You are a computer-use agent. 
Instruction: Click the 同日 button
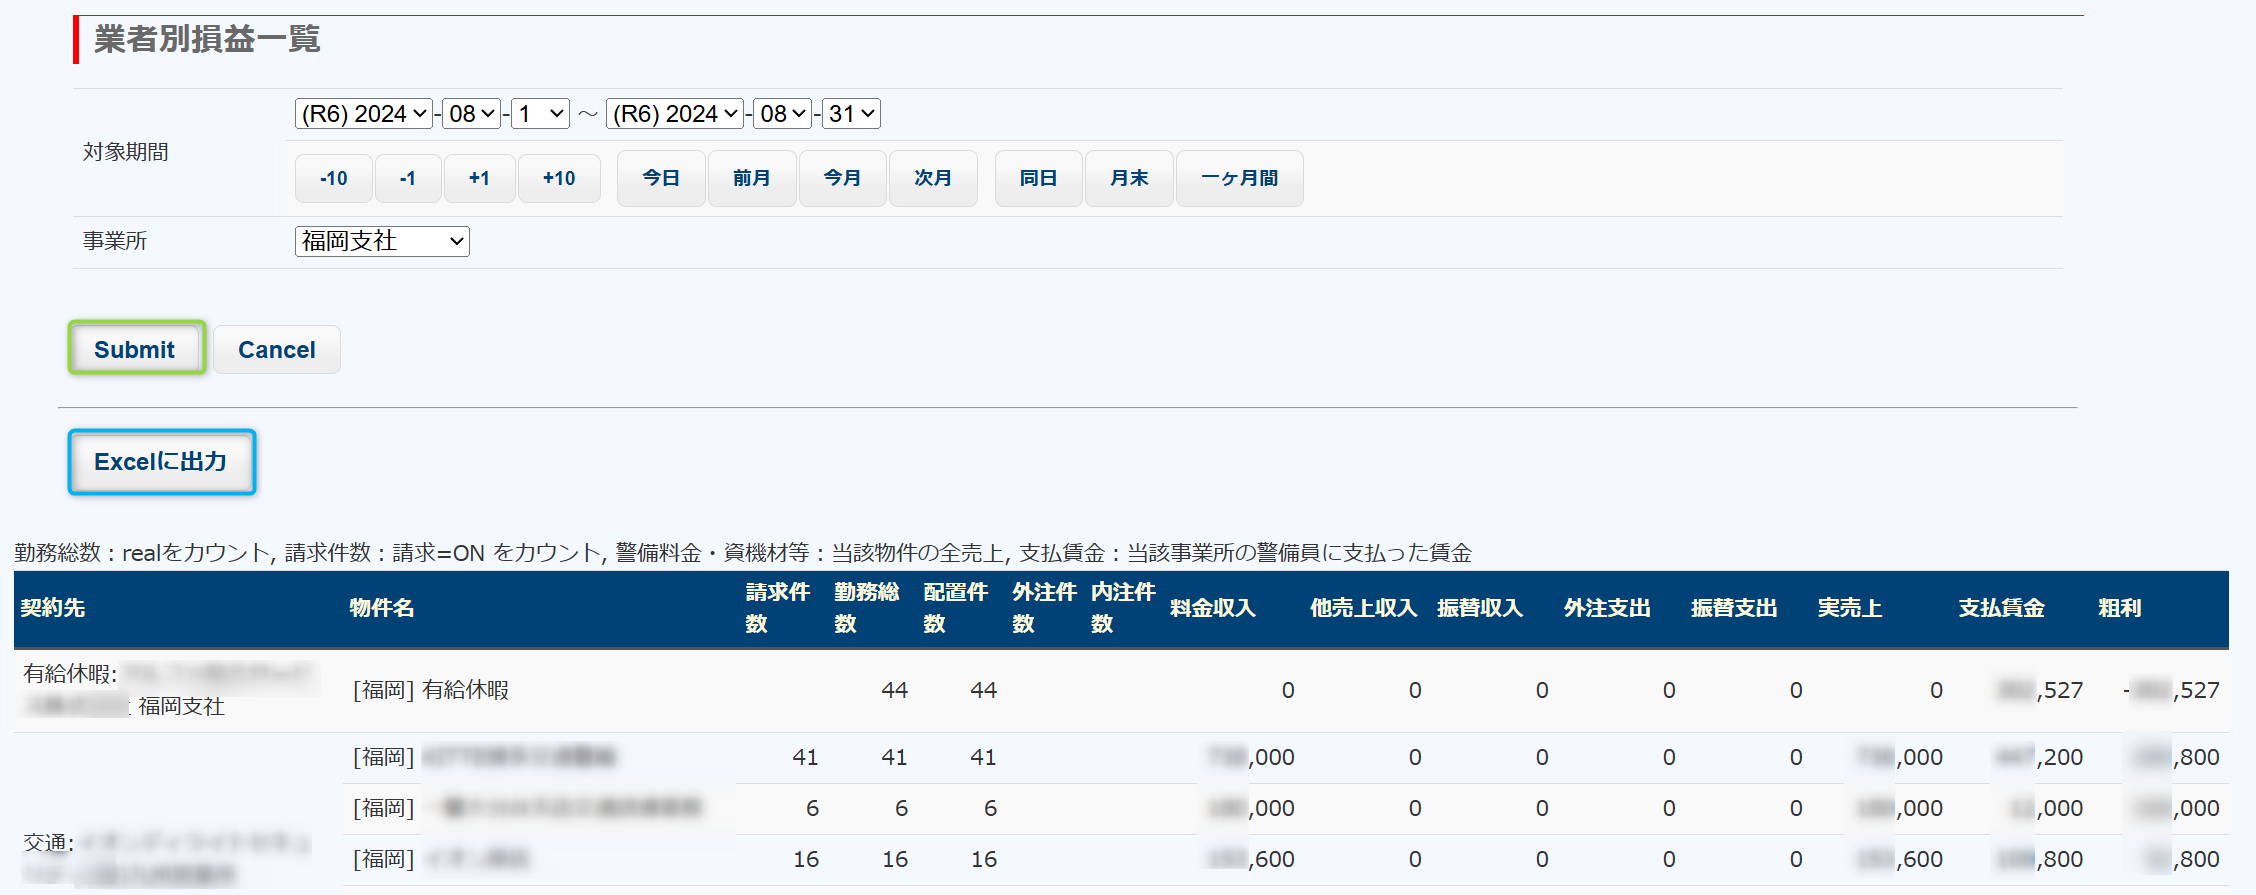[x=1038, y=179]
